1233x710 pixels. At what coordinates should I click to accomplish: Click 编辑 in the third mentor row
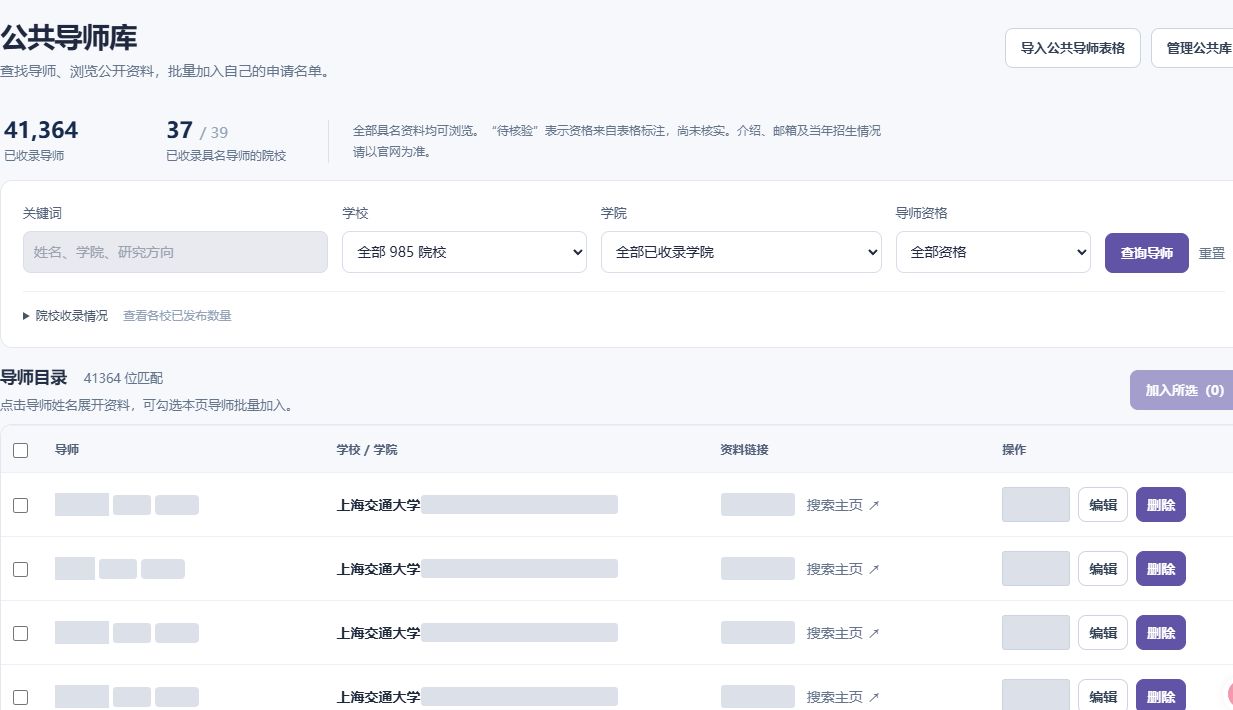[1103, 633]
